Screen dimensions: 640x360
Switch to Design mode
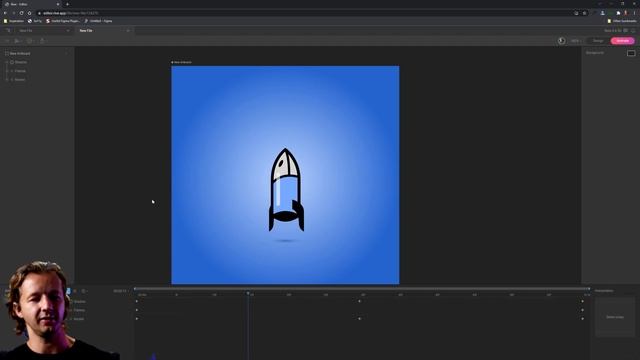coord(598,41)
